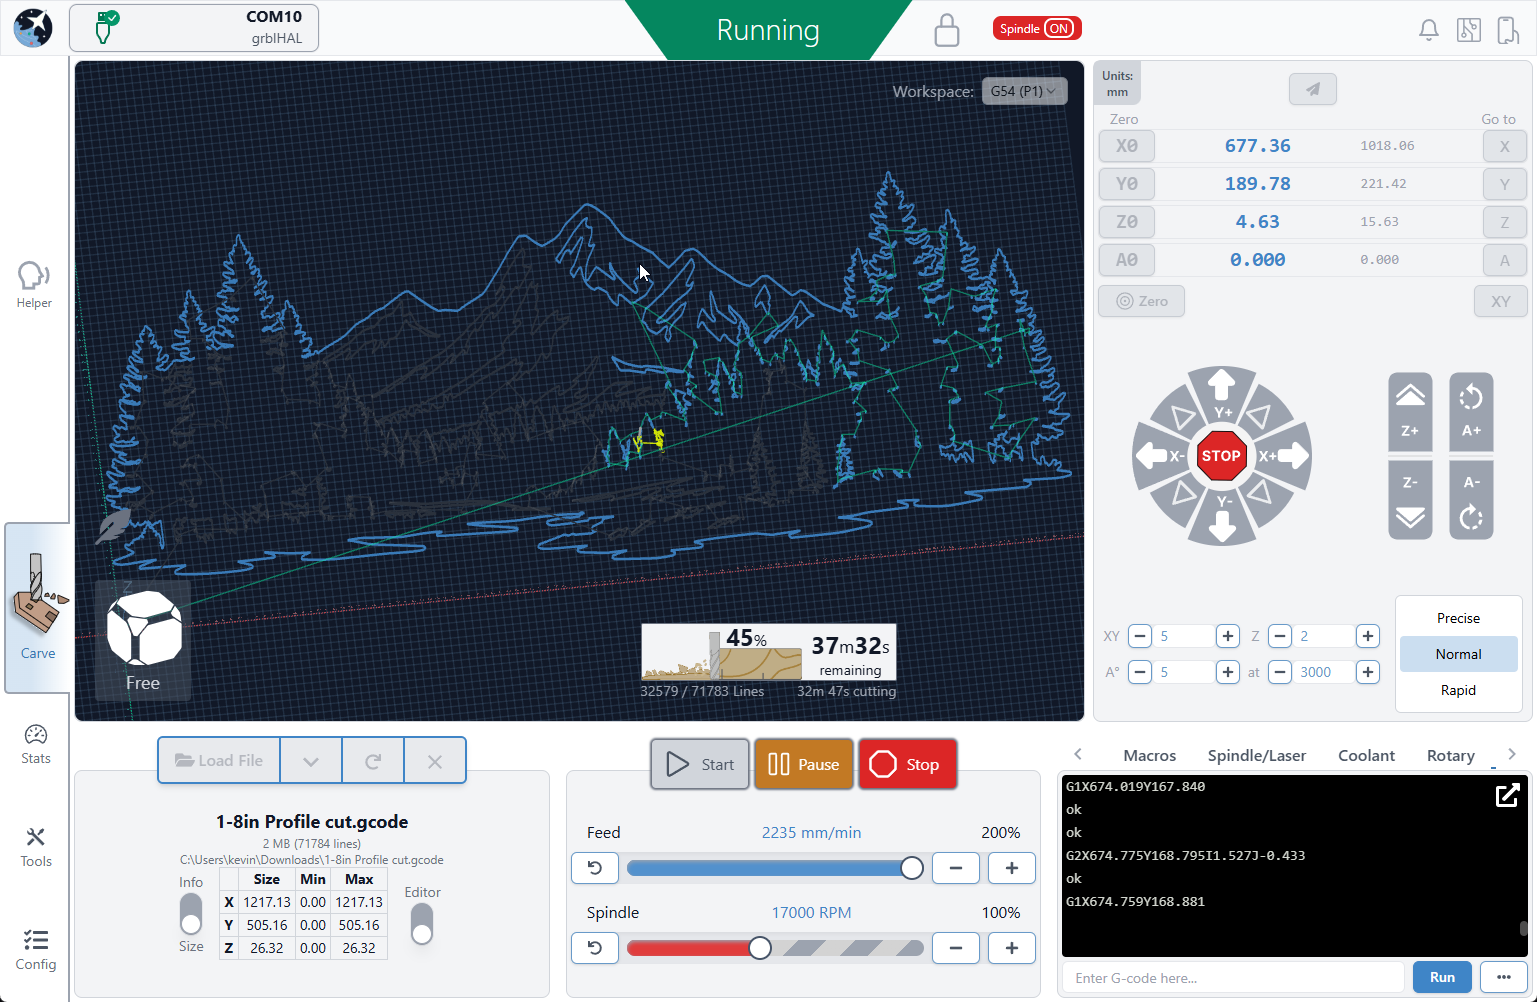Toggle the Editor switch
This screenshot has width=1537, height=1002.
point(422,924)
